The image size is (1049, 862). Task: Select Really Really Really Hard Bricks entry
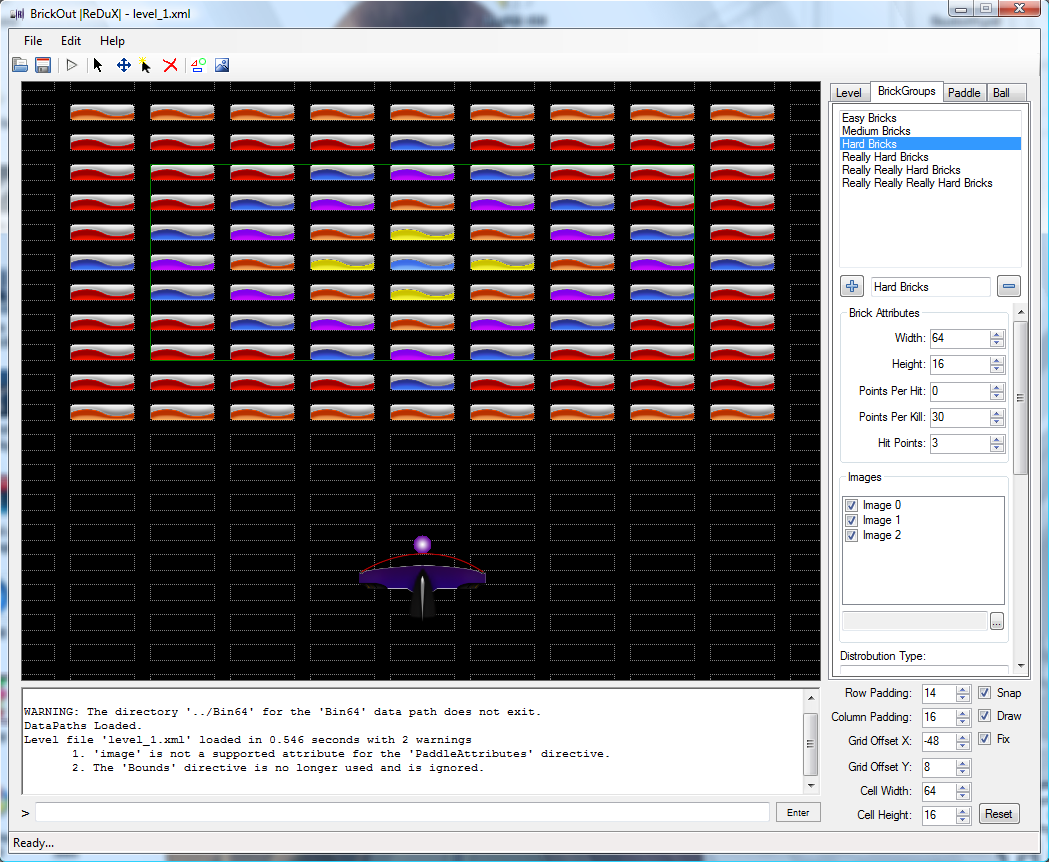930,183
